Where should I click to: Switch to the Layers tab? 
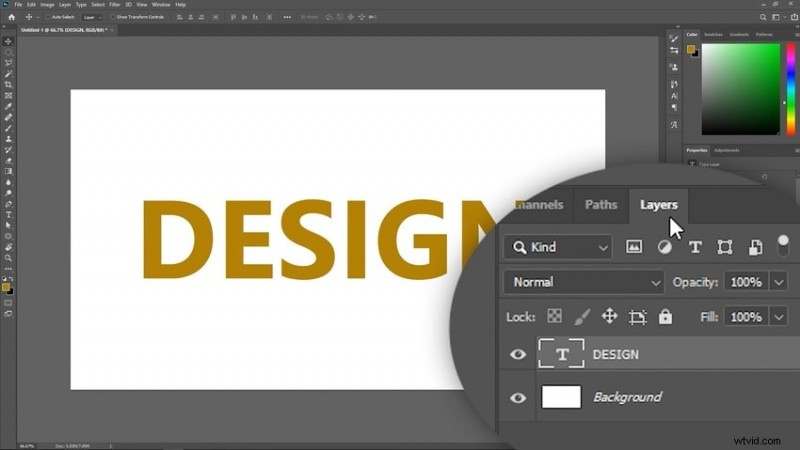pos(659,205)
